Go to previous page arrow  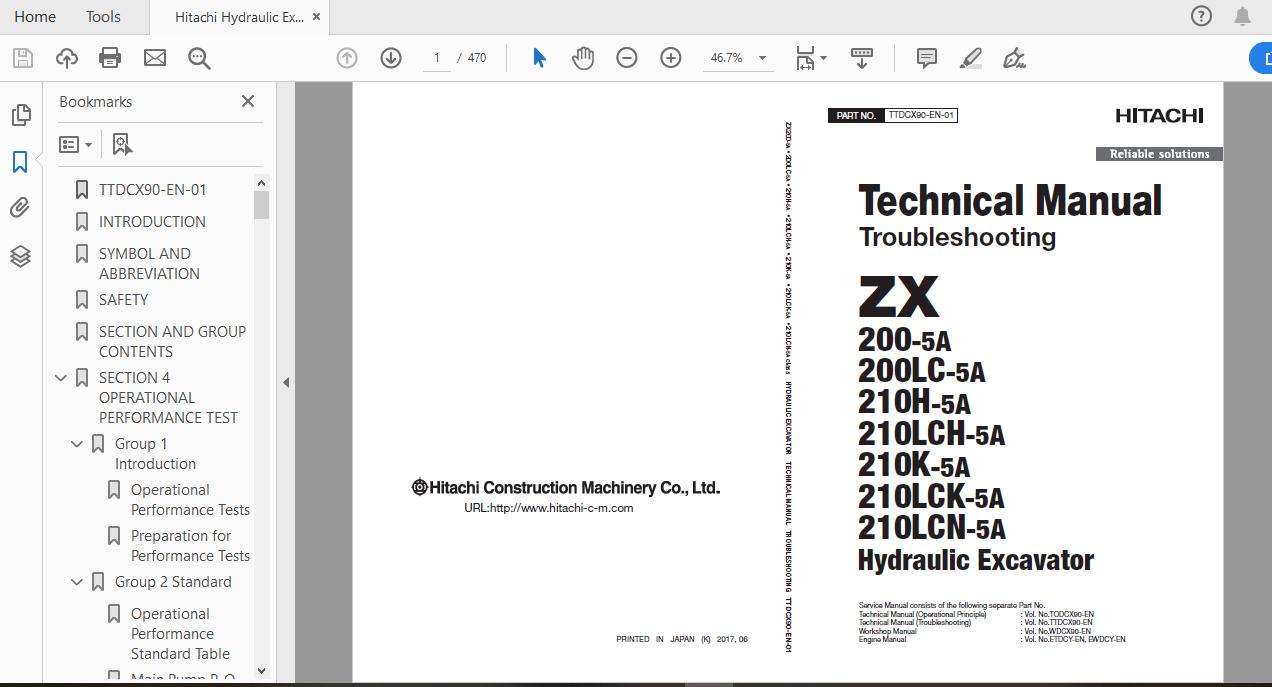[347, 58]
